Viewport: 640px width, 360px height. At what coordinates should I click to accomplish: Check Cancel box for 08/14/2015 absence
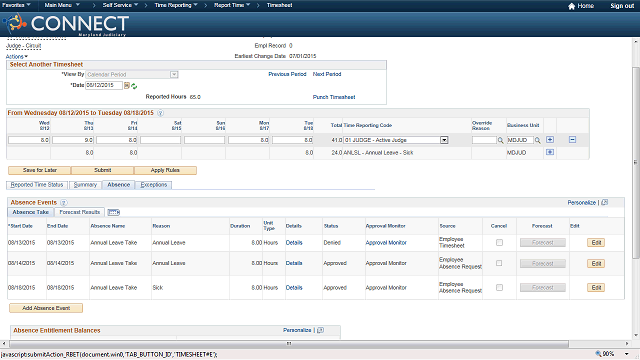[x=499, y=263]
